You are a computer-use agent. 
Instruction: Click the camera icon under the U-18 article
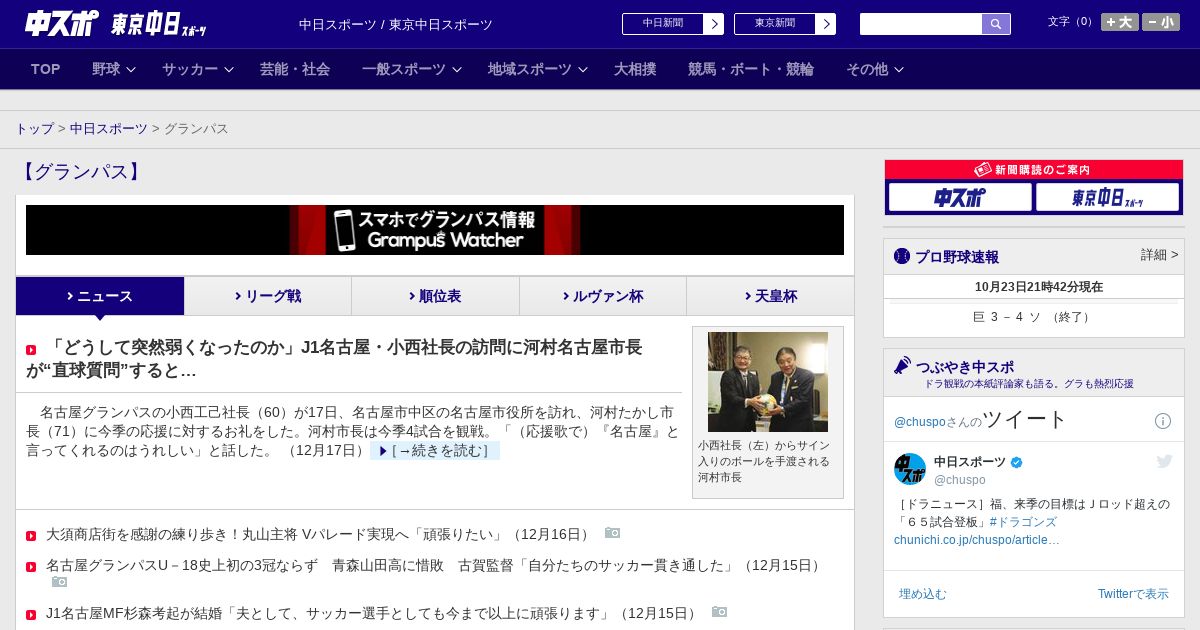60,581
